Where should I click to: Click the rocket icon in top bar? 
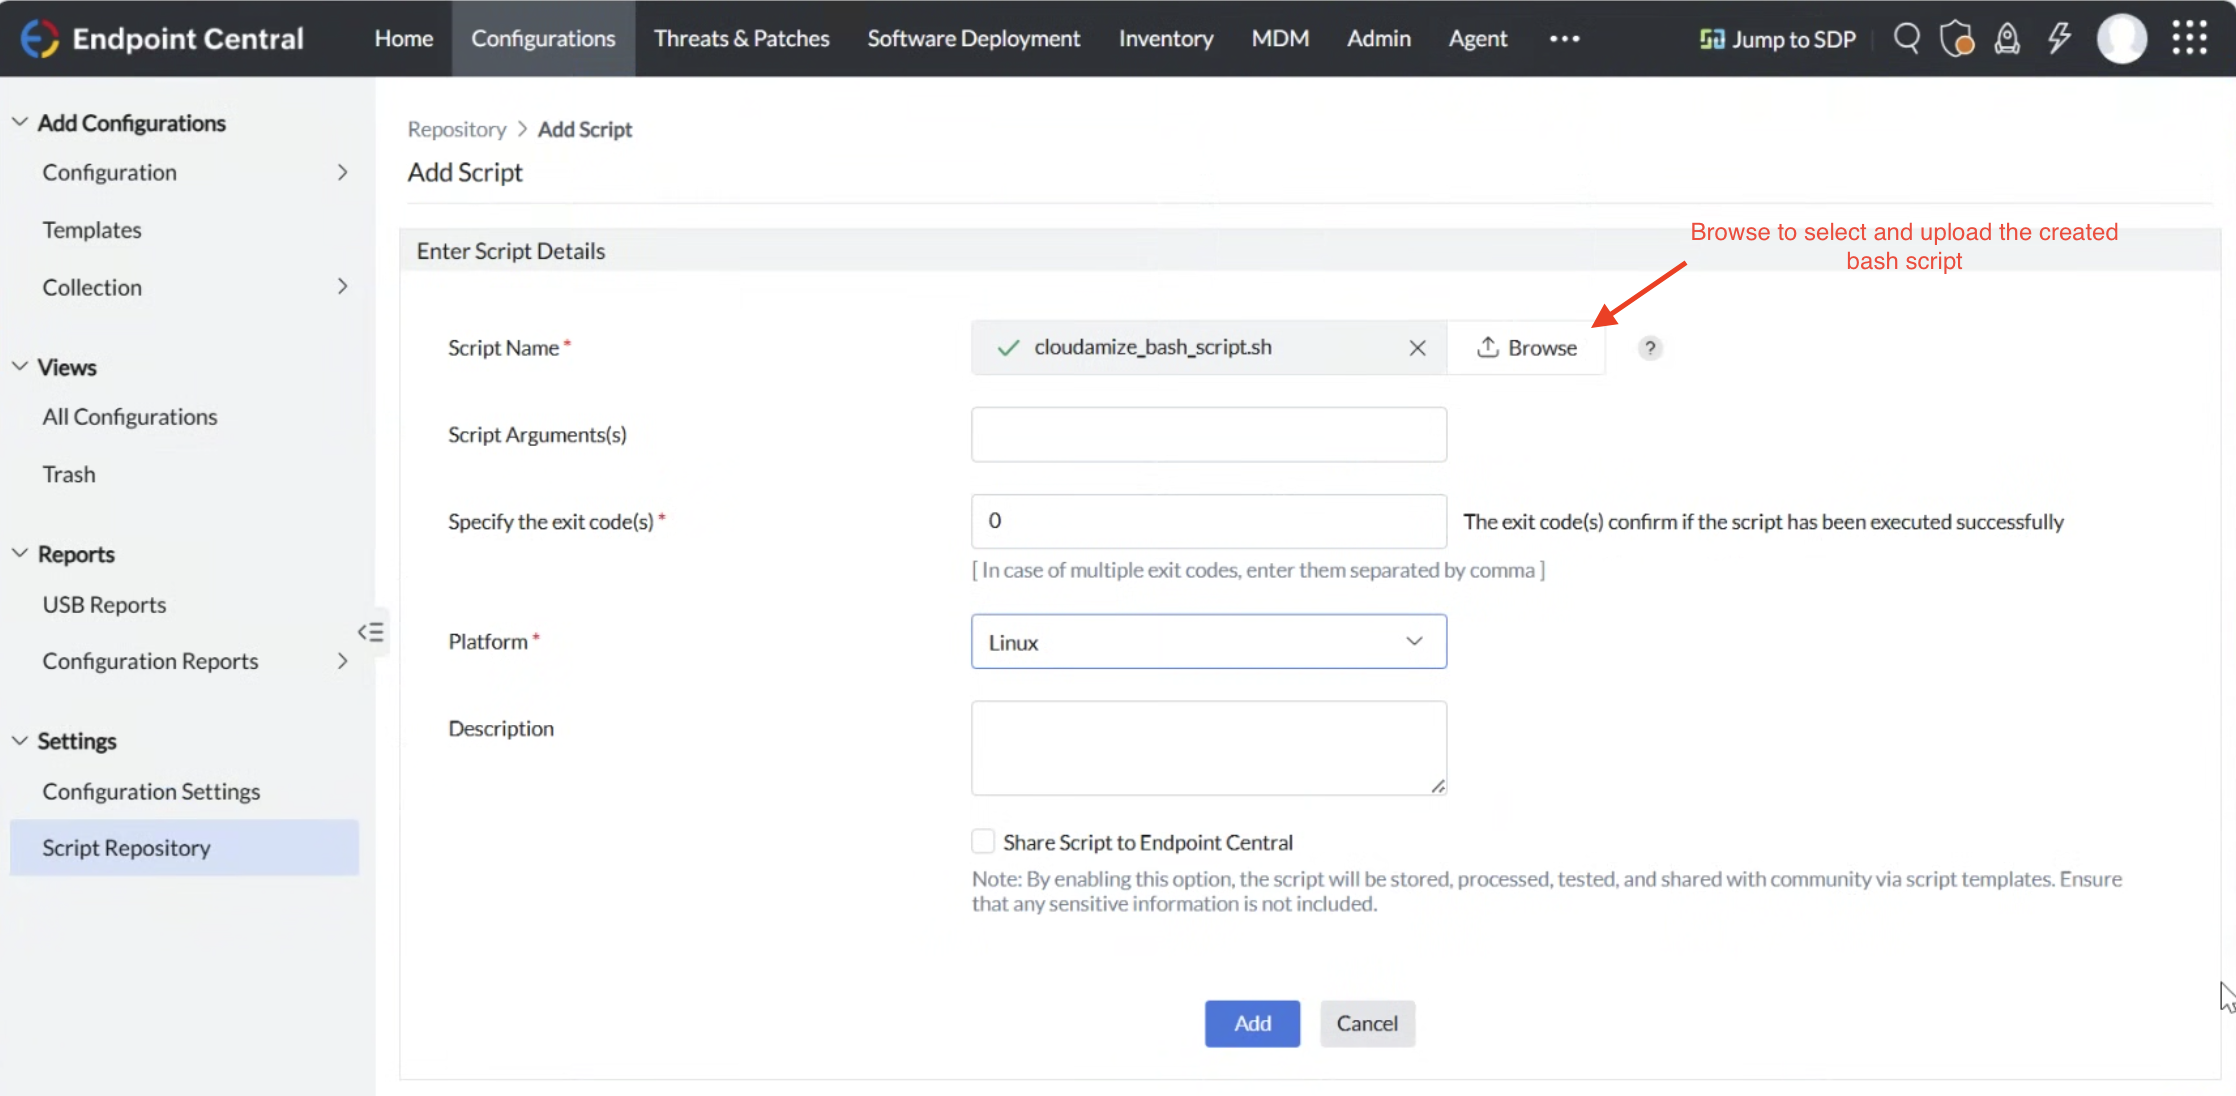2006,39
